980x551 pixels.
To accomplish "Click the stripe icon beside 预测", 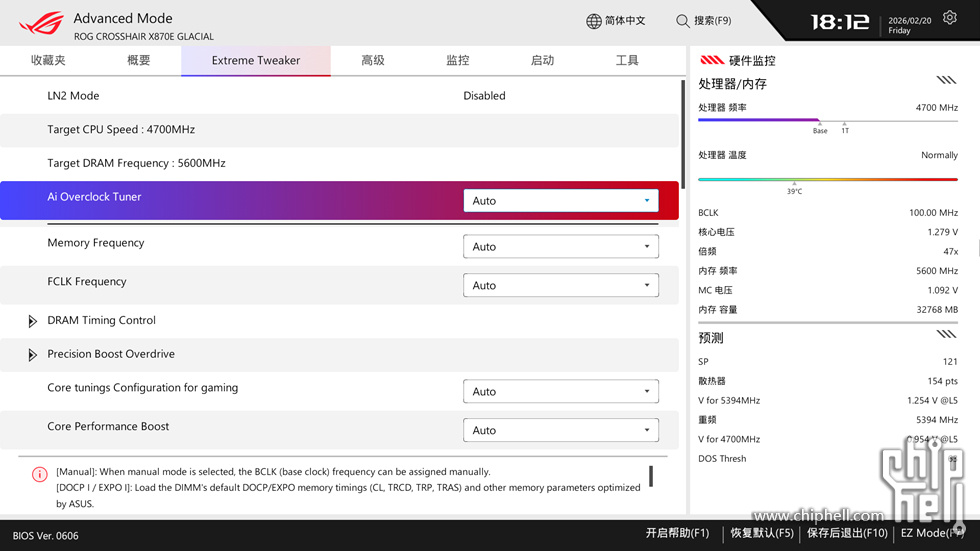I will pyautogui.click(x=946, y=335).
